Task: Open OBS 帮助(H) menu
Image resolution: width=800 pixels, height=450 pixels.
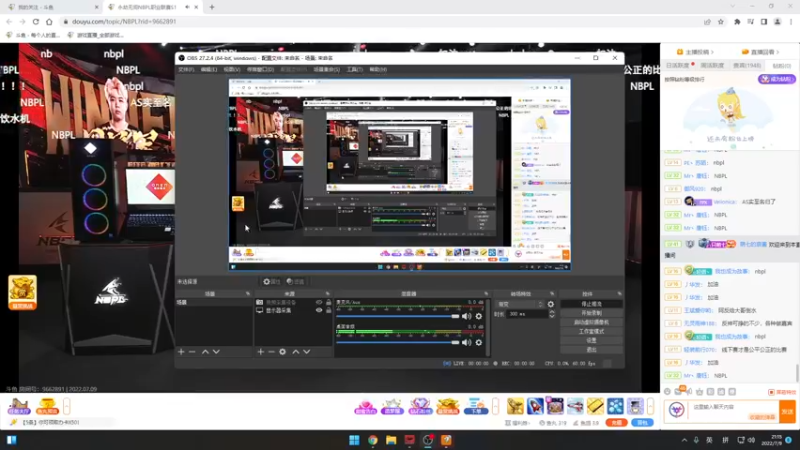Action: click(x=378, y=69)
